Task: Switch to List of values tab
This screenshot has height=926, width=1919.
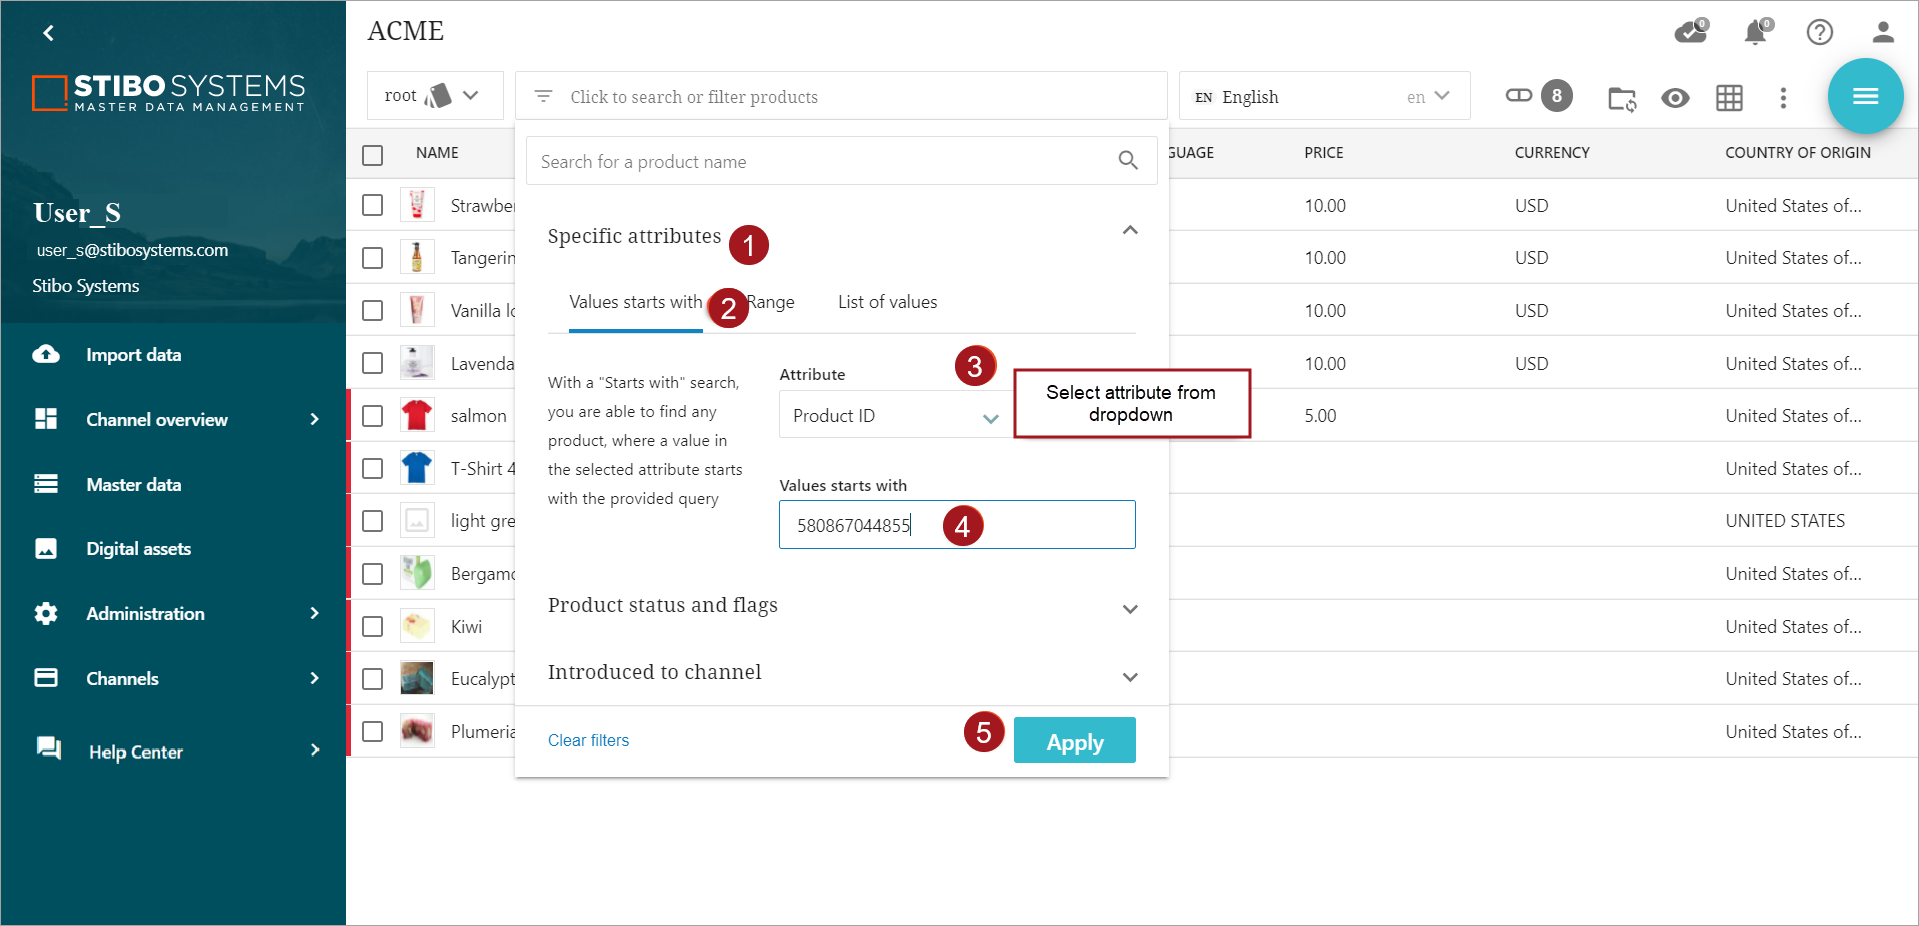Action: point(887,302)
